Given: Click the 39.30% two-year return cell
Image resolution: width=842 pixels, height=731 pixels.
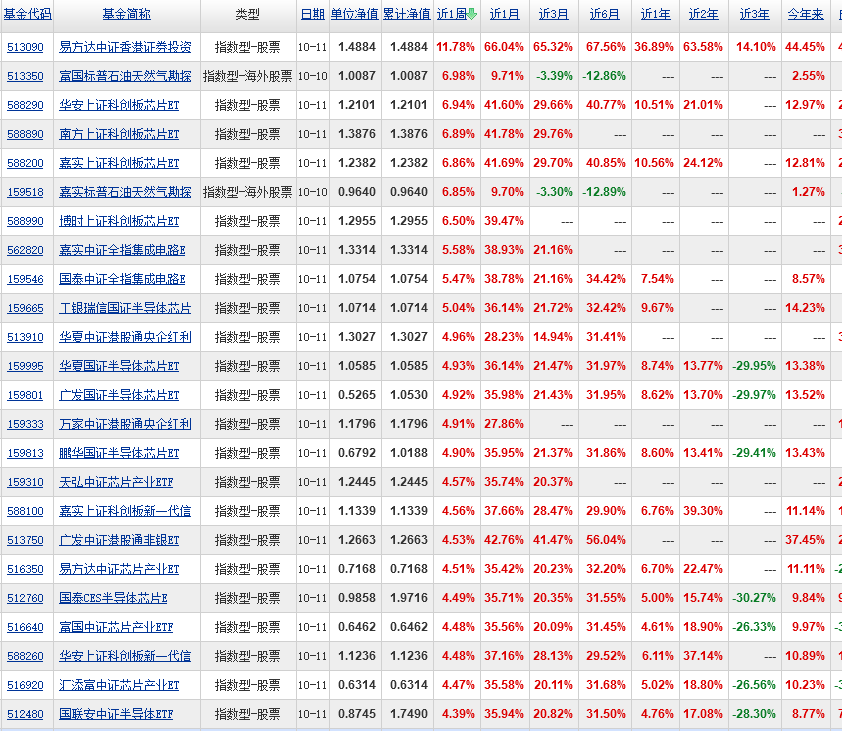Looking at the screenshot, I should 703,511.
